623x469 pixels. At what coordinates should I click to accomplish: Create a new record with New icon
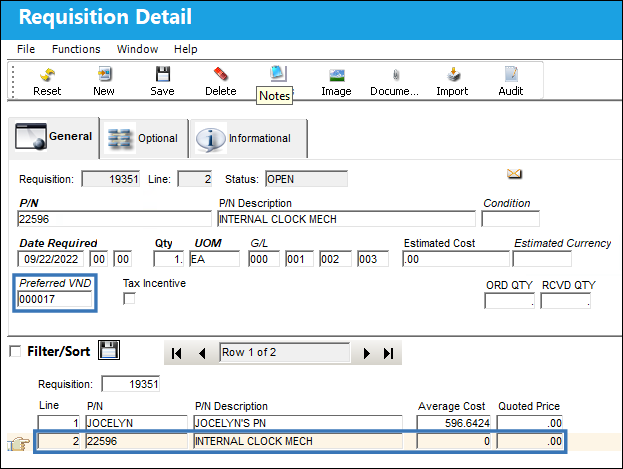tap(104, 74)
